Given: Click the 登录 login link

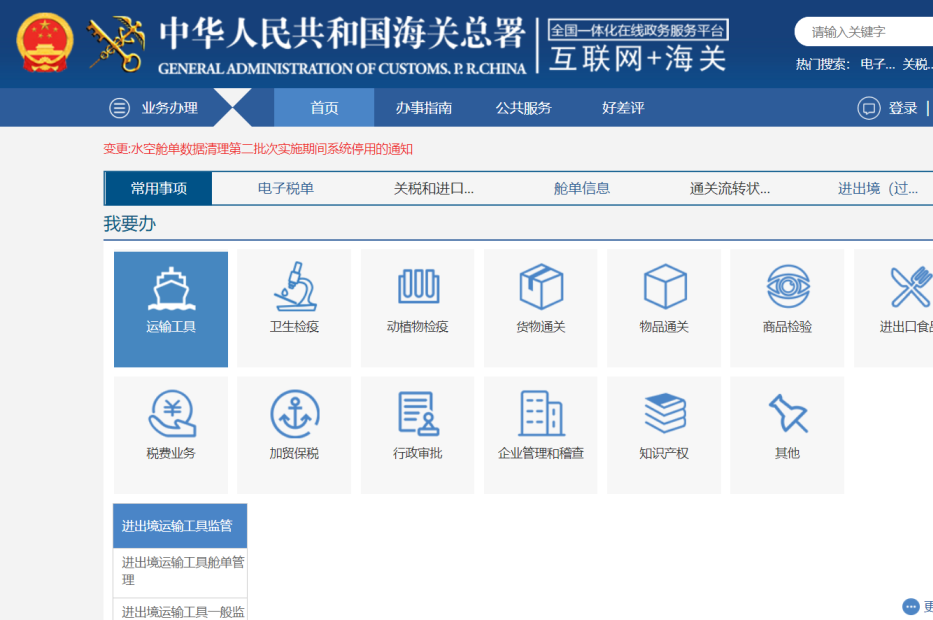Looking at the screenshot, I should (904, 108).
